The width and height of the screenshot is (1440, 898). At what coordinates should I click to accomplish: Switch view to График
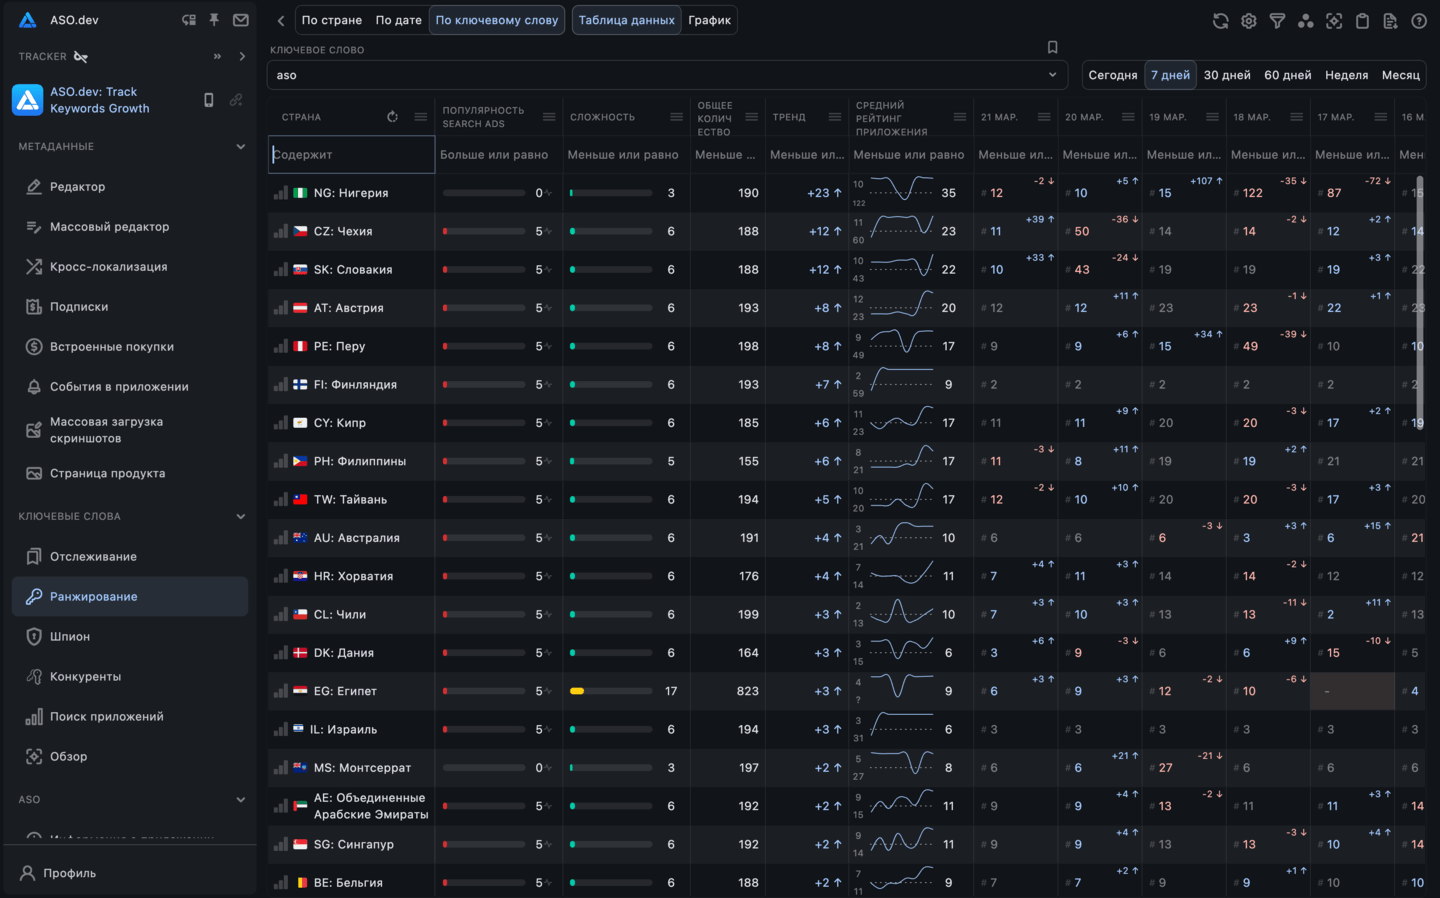coord(709,20)
